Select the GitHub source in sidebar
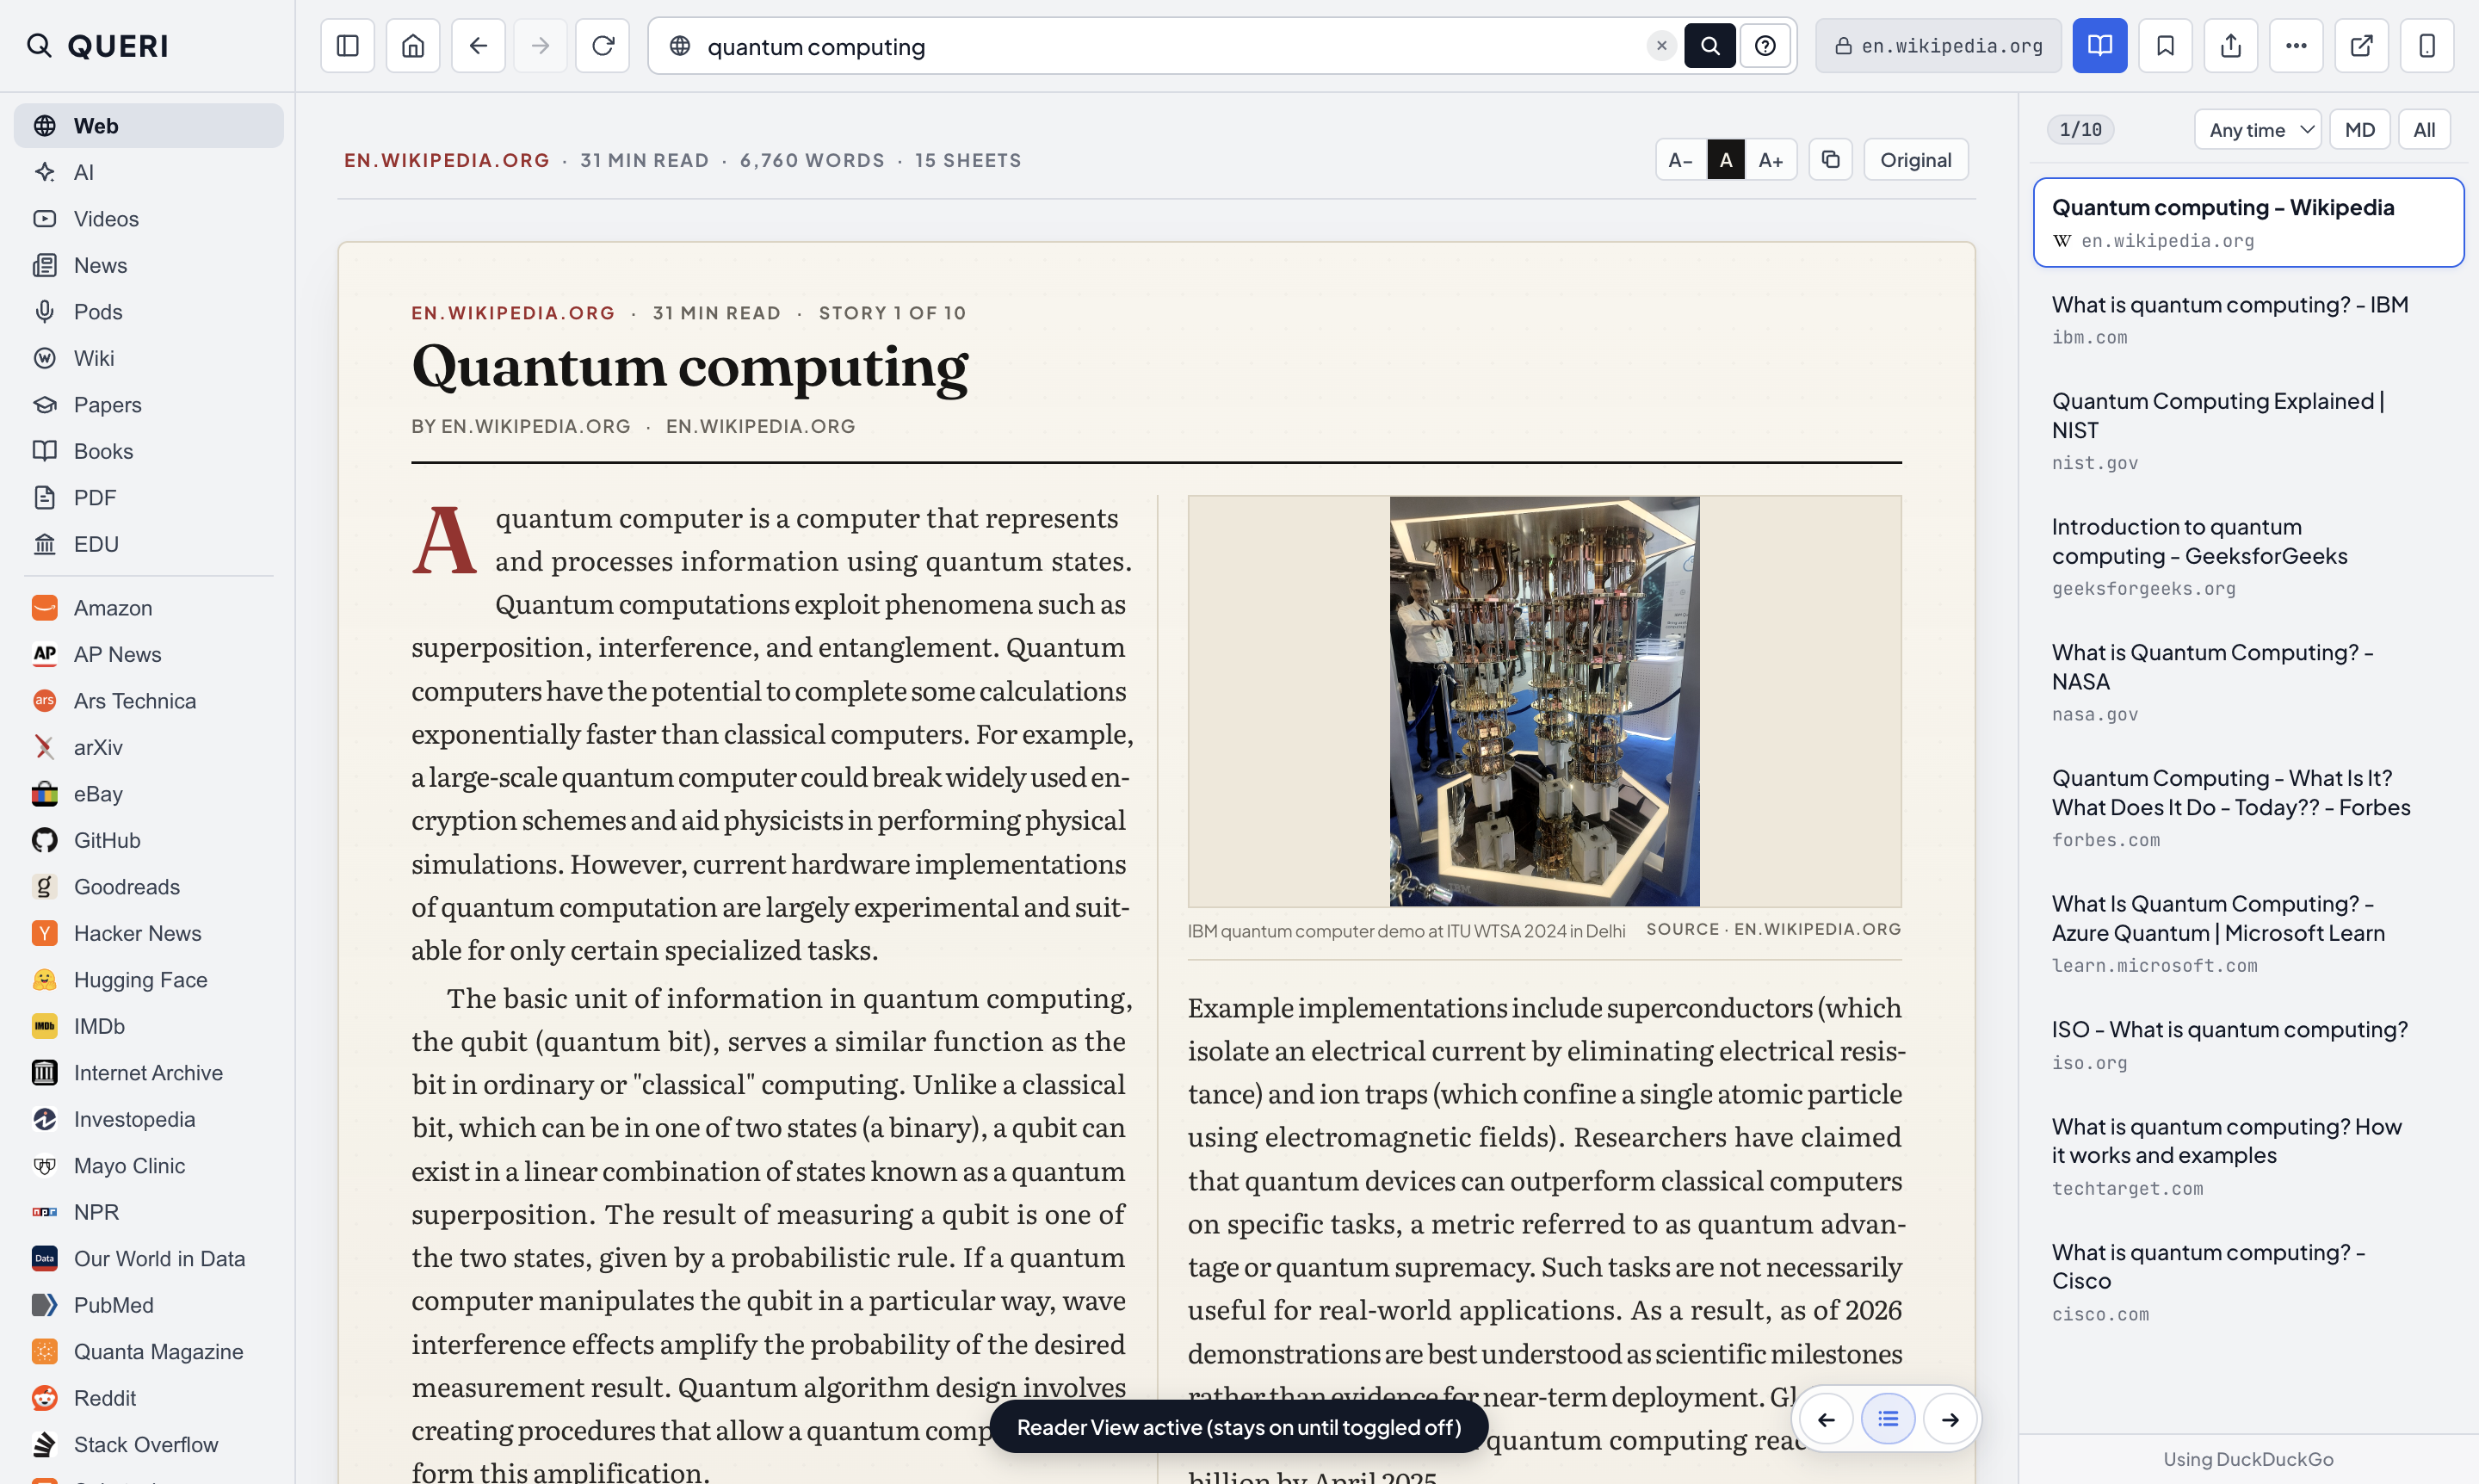The width and height of the screenshot is (2479, 1484). click(x=148, y=840)
